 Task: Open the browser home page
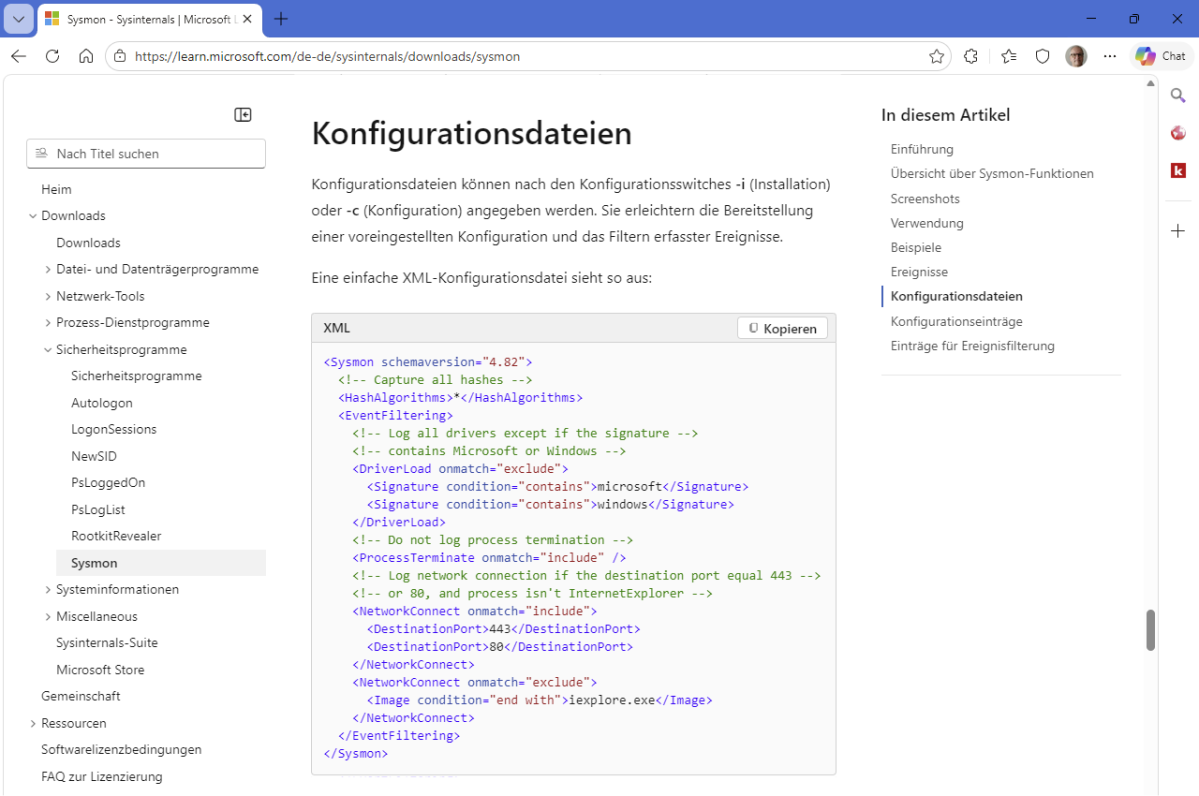86,56
